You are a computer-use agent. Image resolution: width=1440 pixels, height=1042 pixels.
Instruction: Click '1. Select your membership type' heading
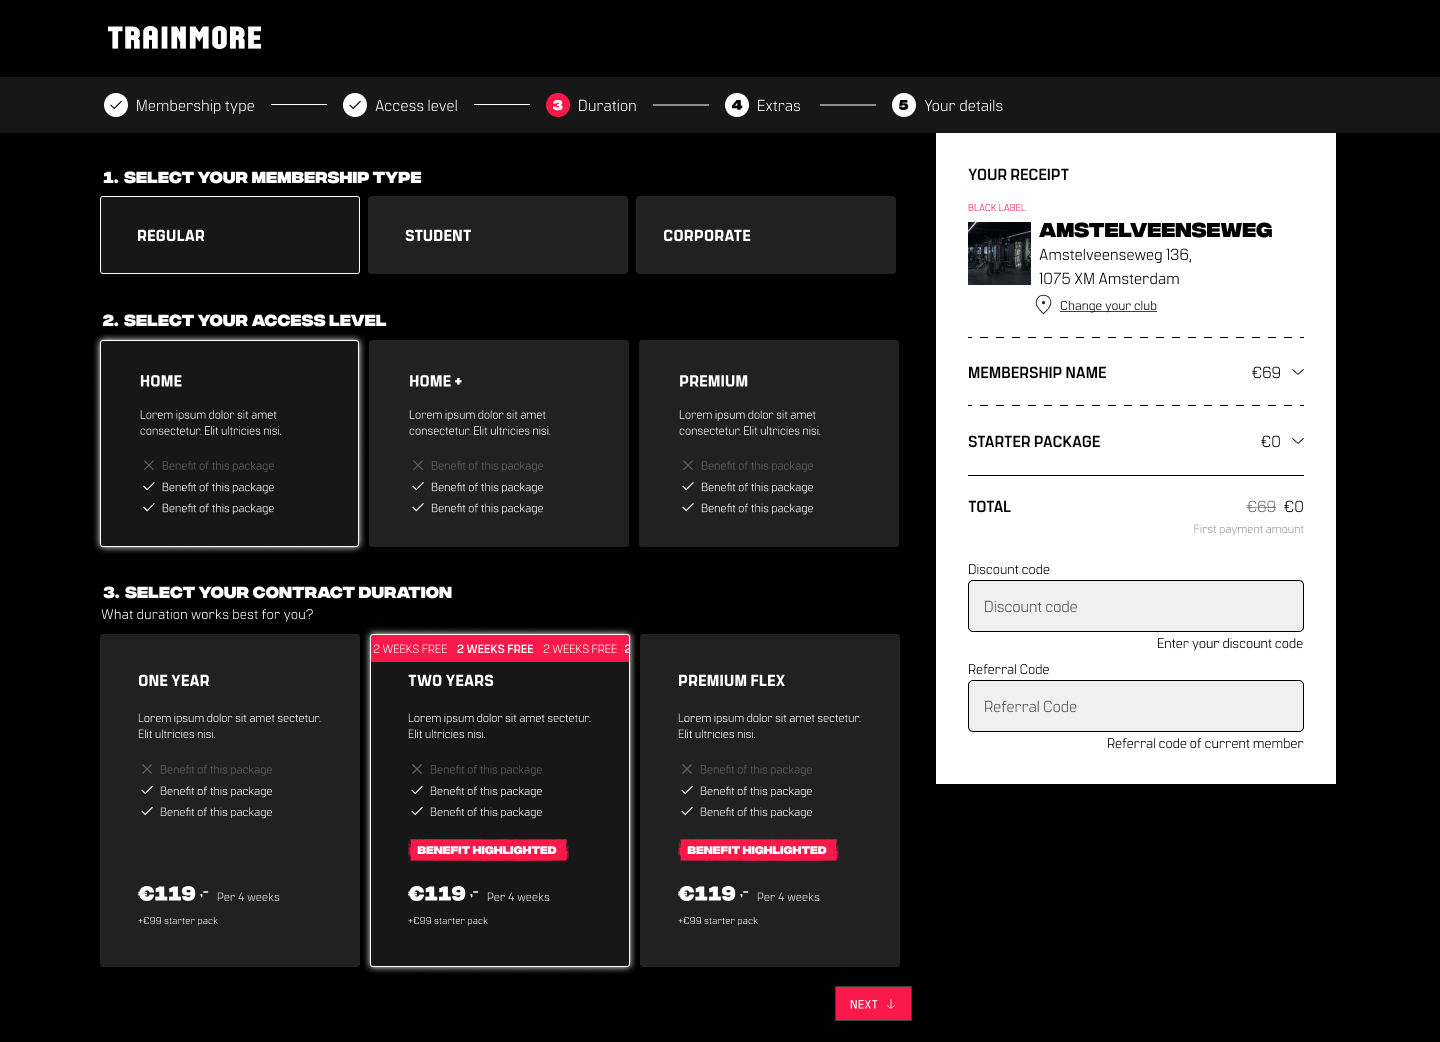262,177
